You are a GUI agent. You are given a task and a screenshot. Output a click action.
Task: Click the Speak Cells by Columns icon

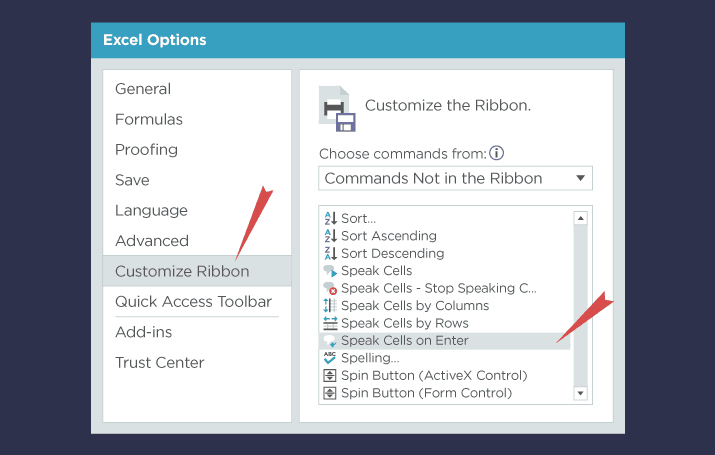click(330, 305)
